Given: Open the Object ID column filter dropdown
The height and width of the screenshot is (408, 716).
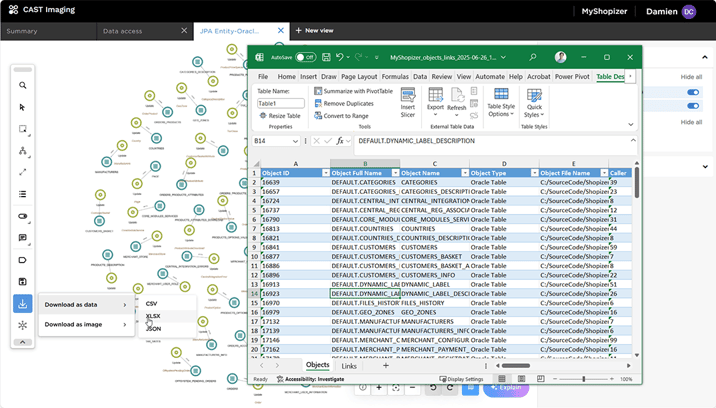Looking at the screenshot, I should point(326,173).
